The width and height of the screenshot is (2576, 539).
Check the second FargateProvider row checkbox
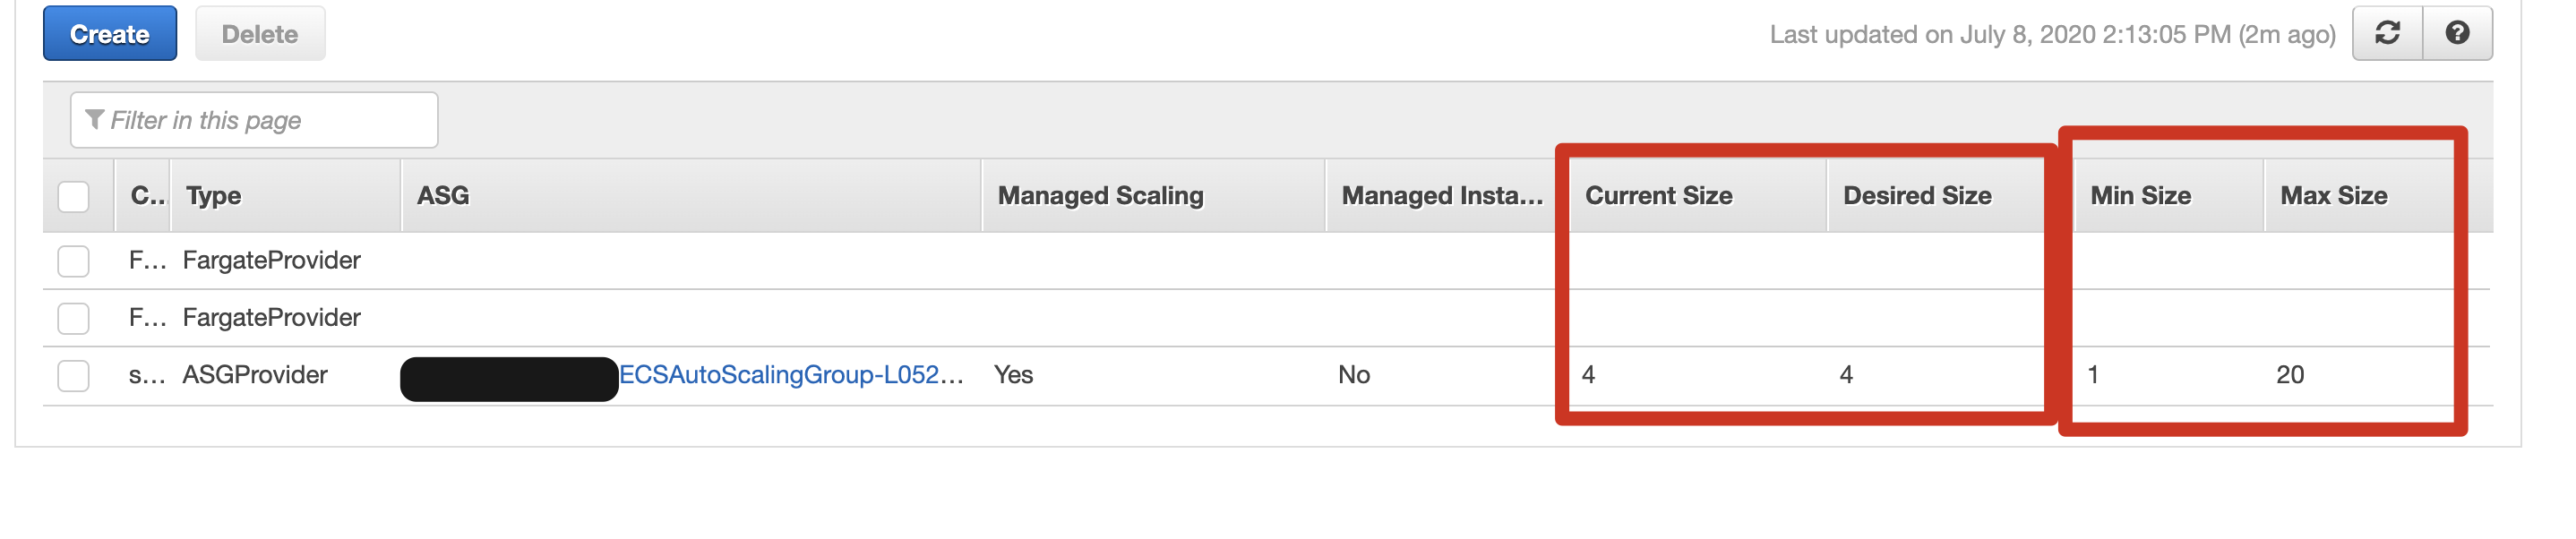(x=74, y=318)
